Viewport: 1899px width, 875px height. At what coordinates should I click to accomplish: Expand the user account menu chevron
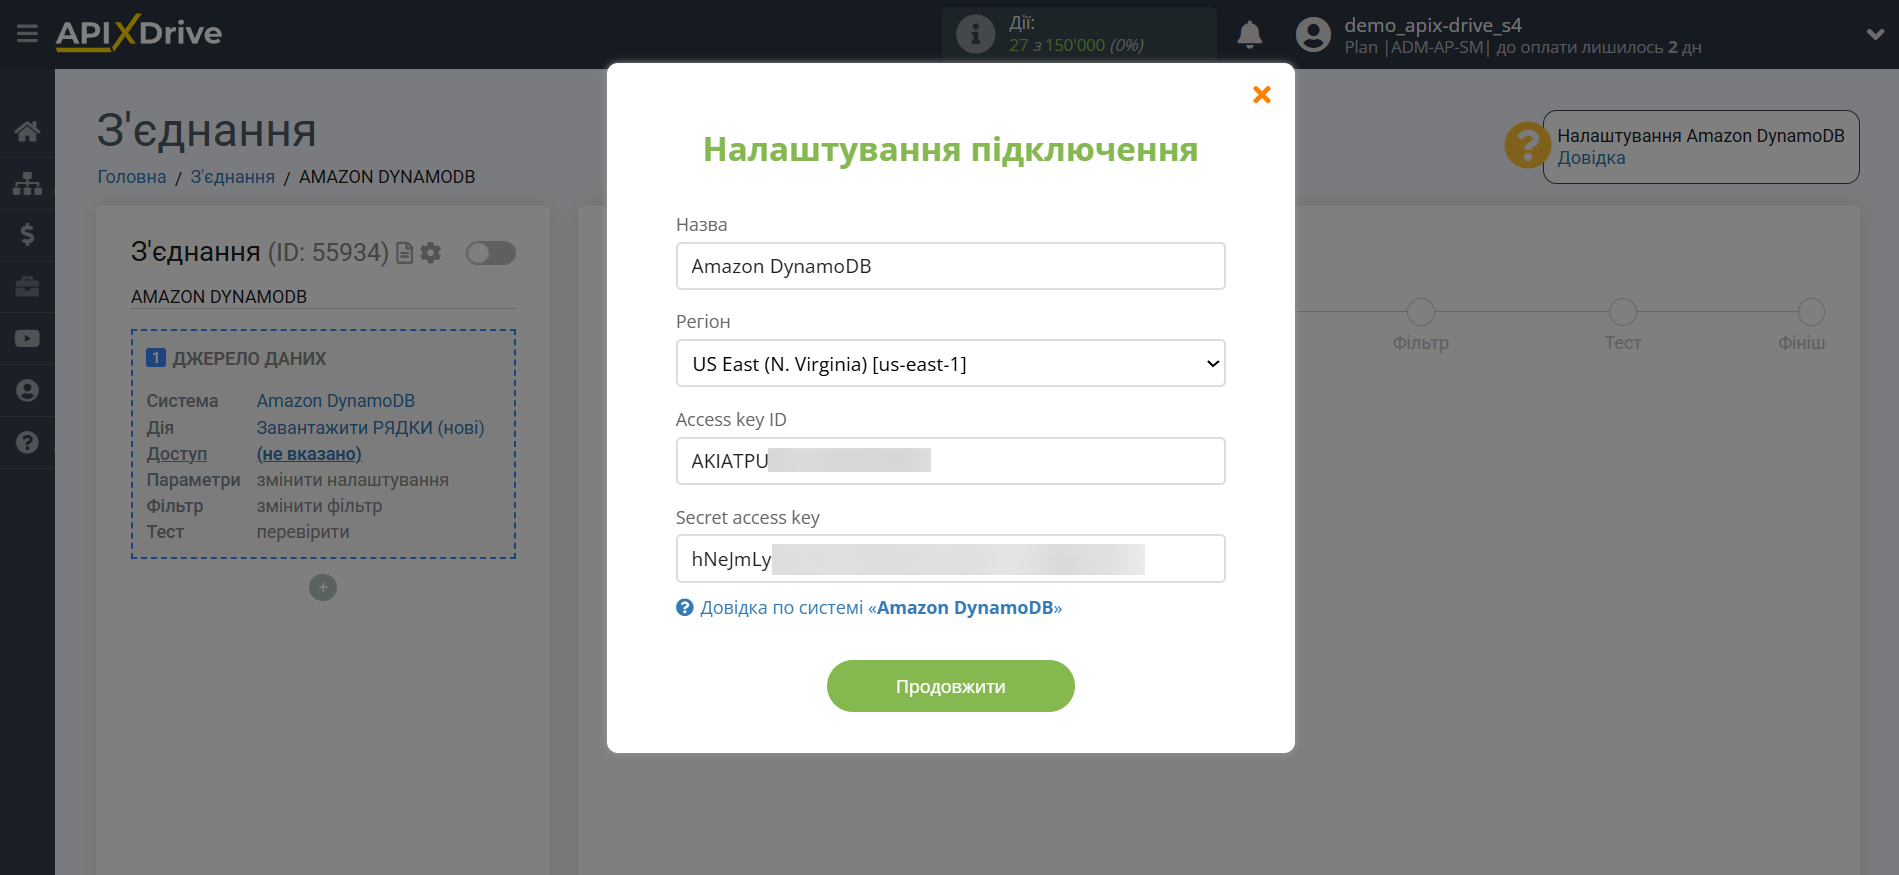(1875, 34)
